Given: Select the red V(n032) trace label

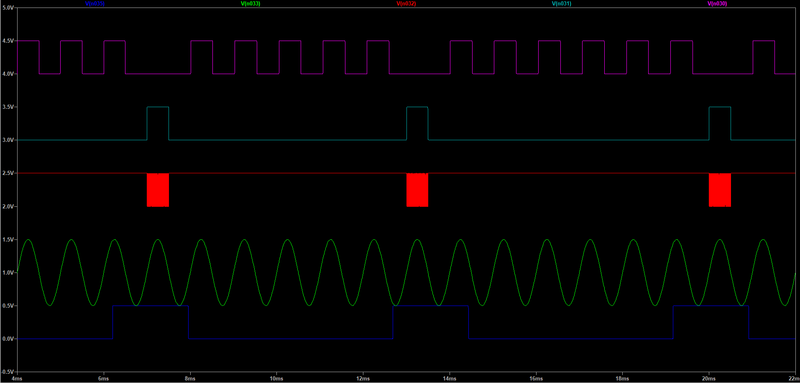Looking at the screenshot, I should click(406, 3).
